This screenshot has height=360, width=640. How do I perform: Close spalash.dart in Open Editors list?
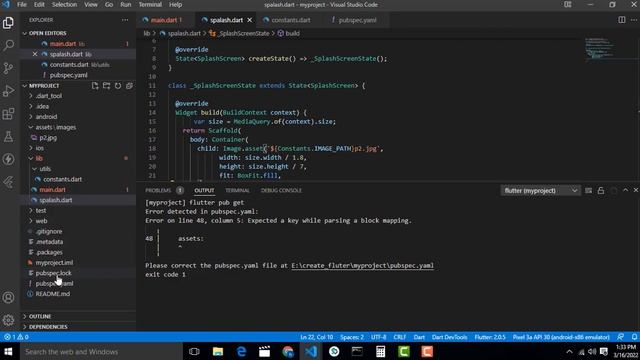click(x=35, y=54)
